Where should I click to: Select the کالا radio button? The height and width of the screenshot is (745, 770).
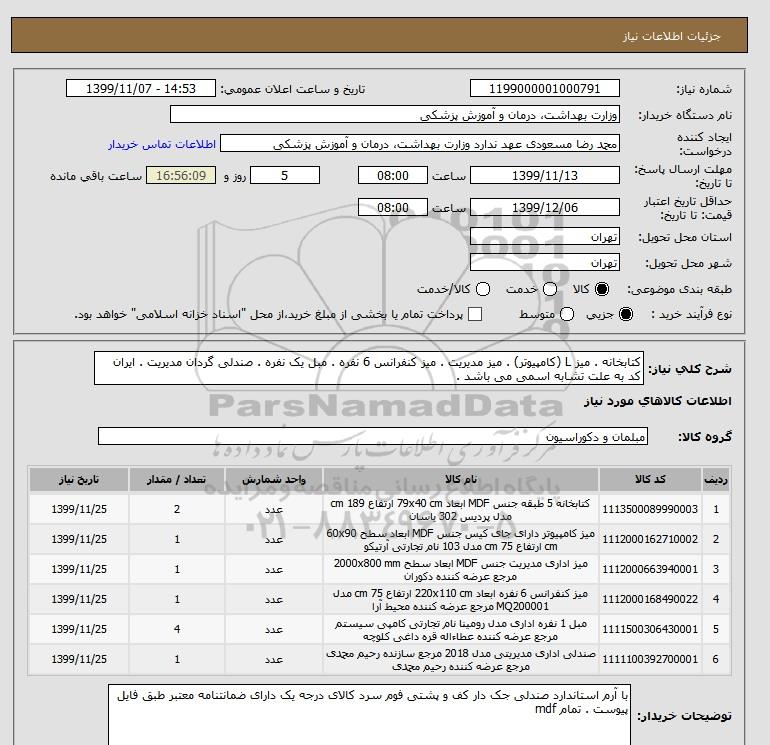pyautogui.click(x=602, y=289)
